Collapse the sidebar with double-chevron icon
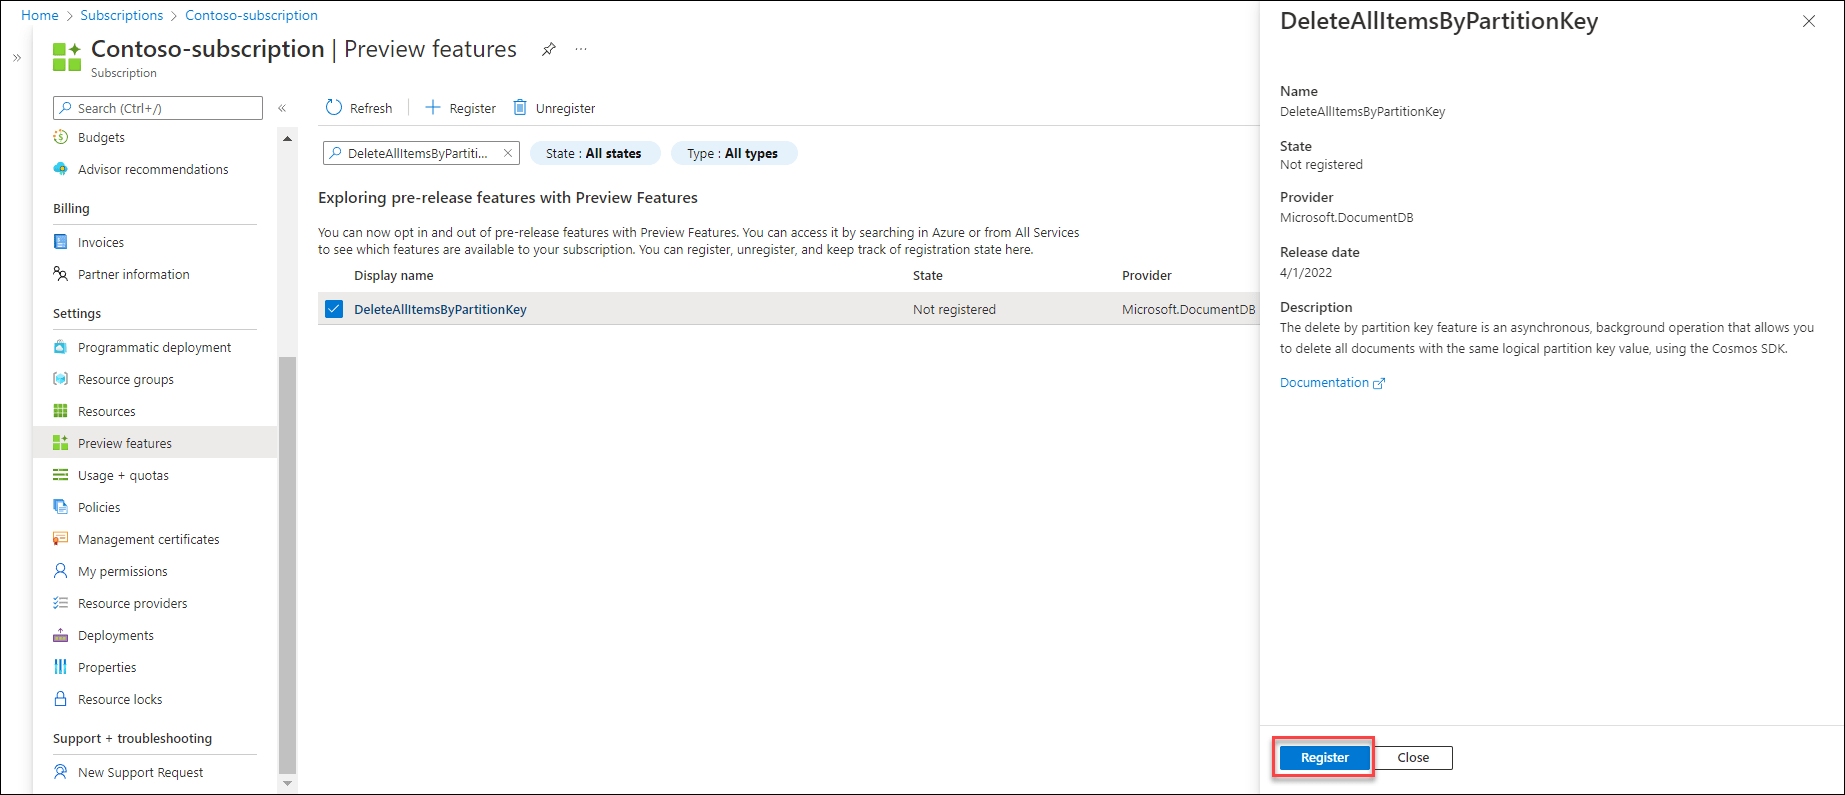1845x795 pixels. pos(282,108)
